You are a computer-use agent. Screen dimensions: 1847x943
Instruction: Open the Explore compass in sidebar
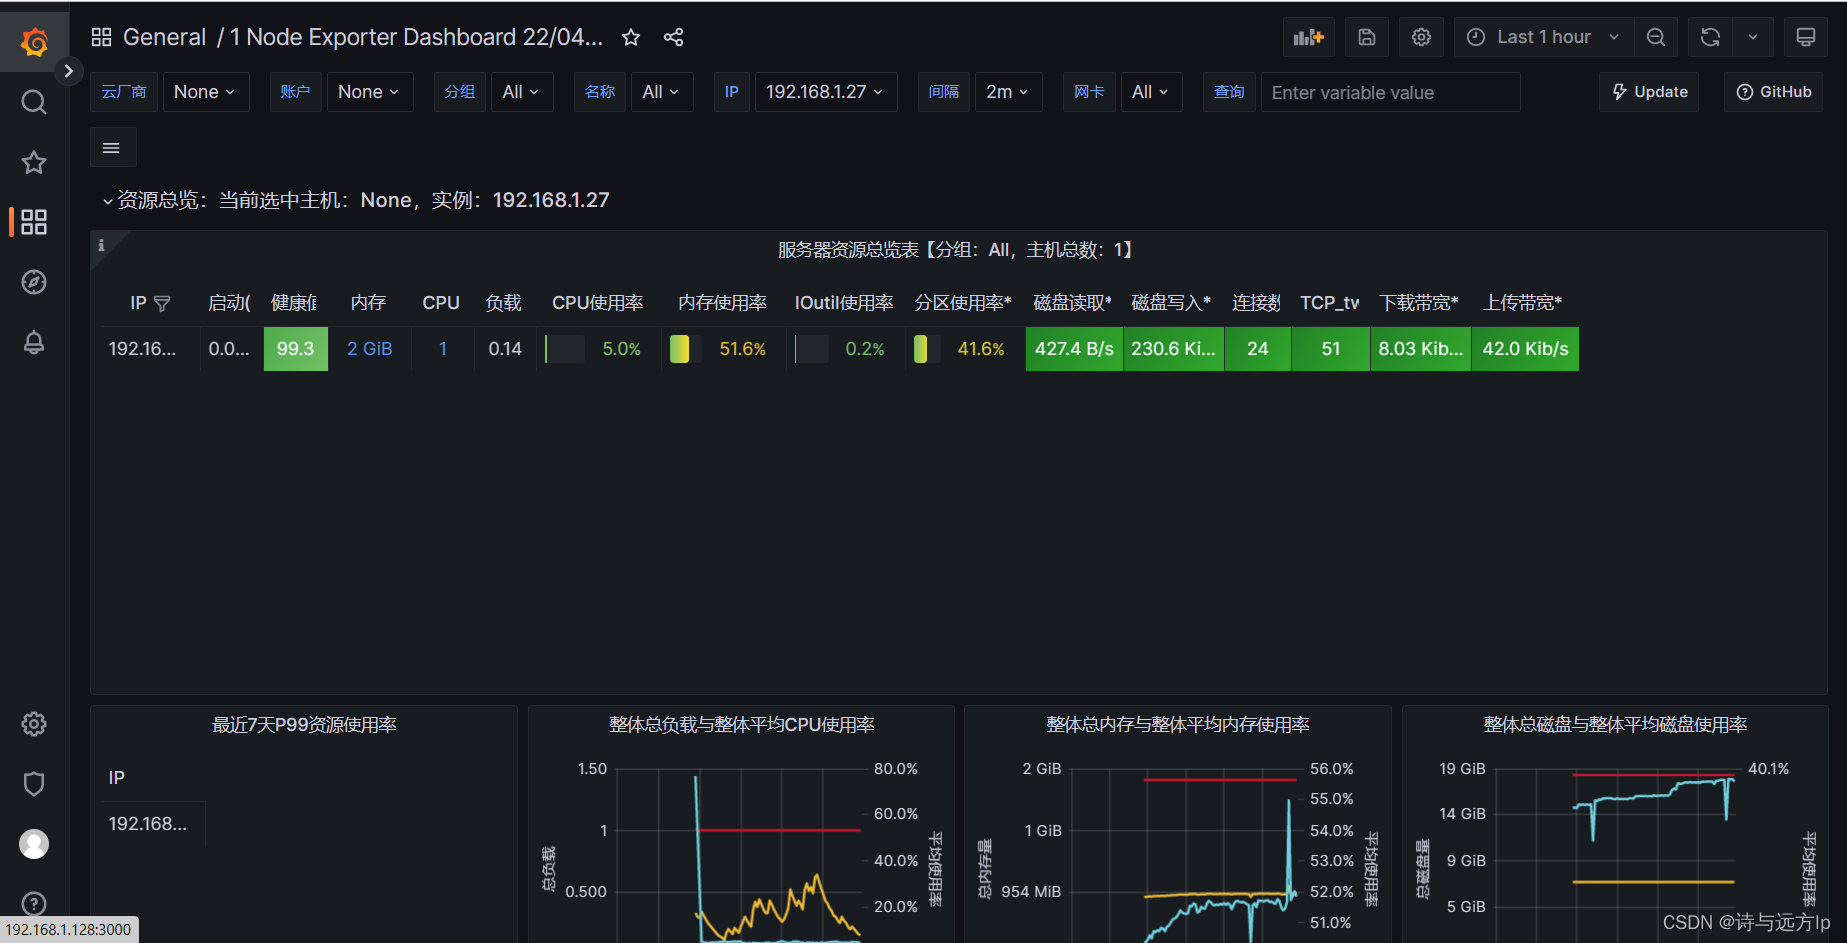33,282
